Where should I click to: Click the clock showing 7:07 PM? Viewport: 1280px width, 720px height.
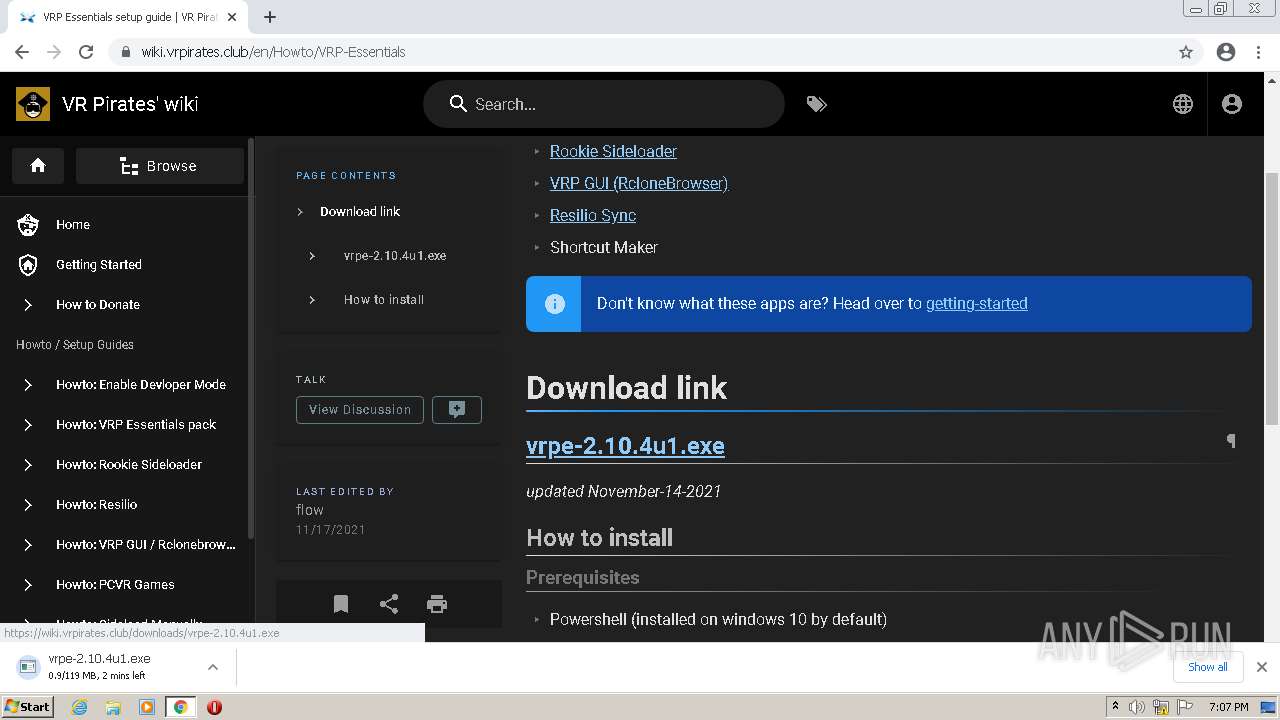click(x=1229, y=707)
